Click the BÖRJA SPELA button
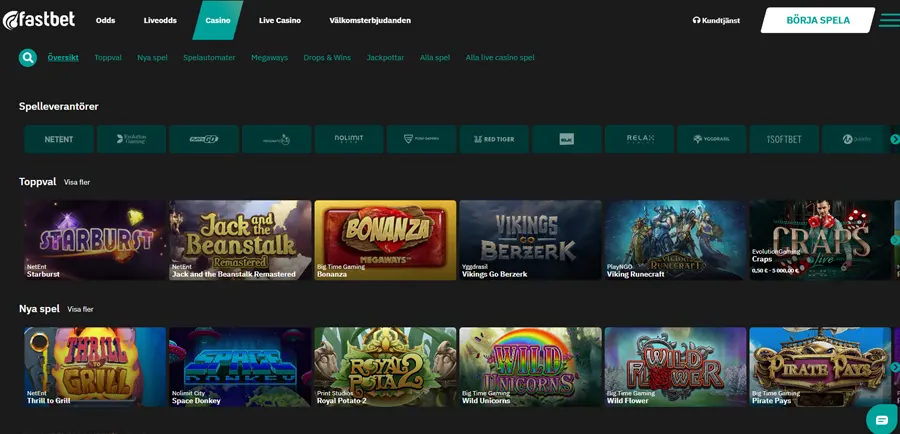 pyautogui.click(x=818, y=20)
